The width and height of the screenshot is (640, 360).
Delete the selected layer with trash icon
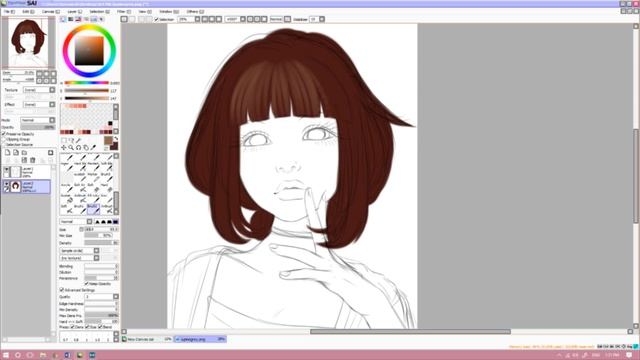[33, 160]
